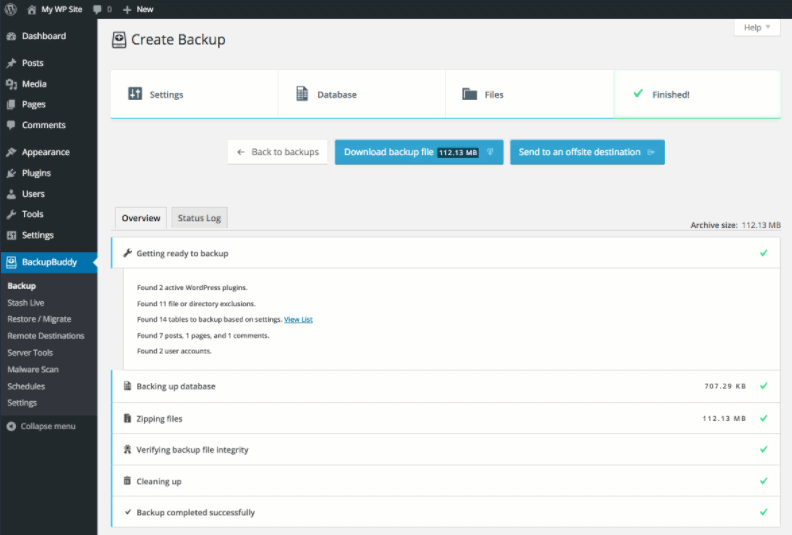Click the 707.29 KB database size value
Viewport: 792px width, 535px height.
725,386
